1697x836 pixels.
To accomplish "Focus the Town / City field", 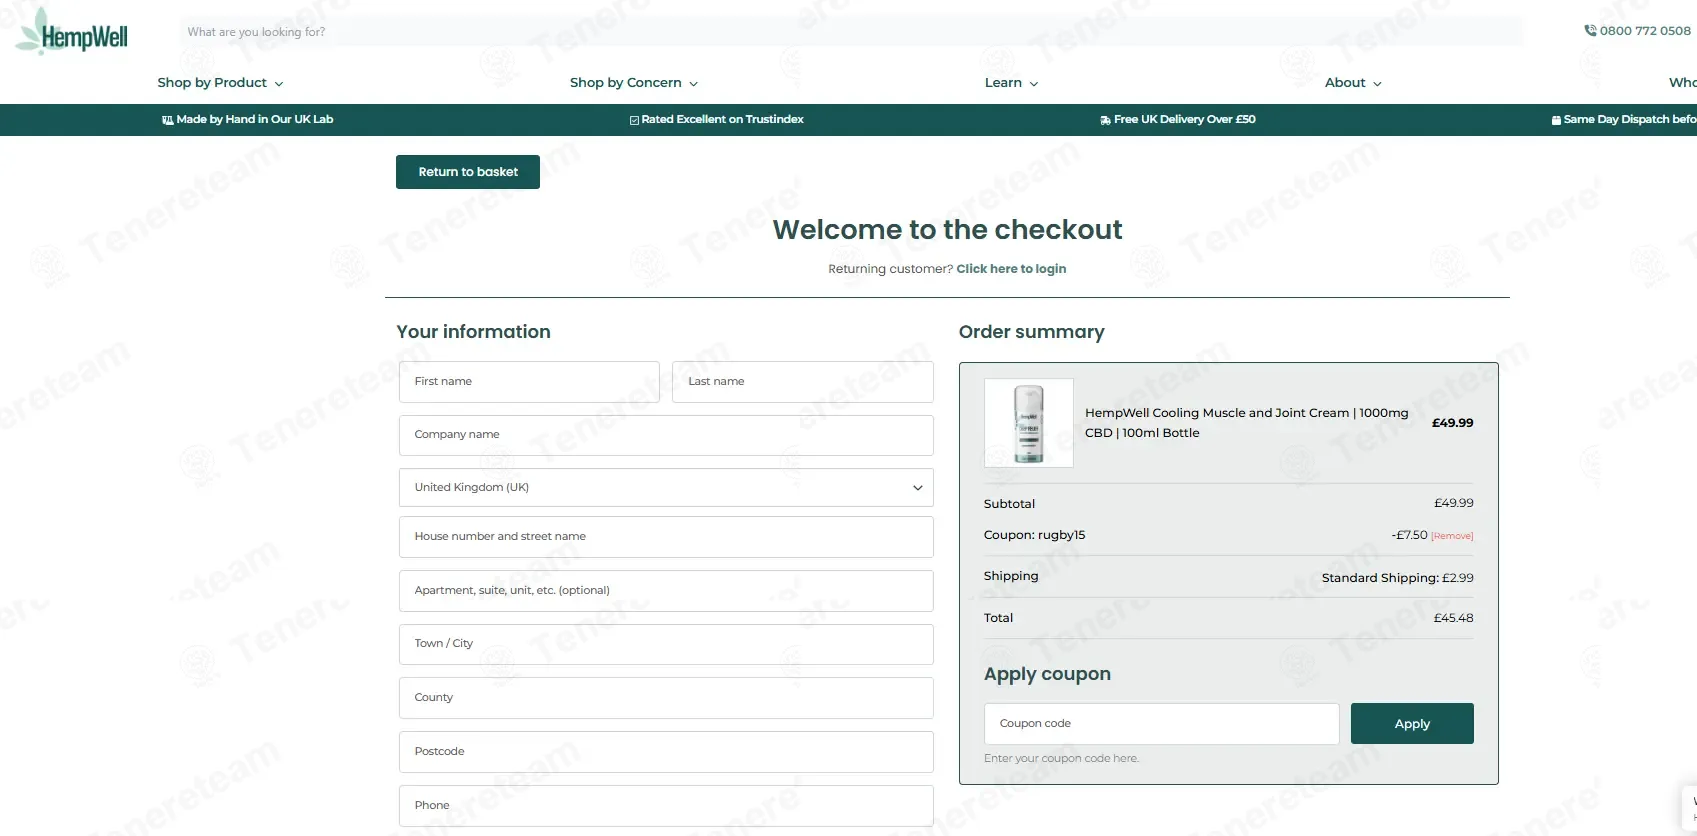I will (x=666, y=644).
